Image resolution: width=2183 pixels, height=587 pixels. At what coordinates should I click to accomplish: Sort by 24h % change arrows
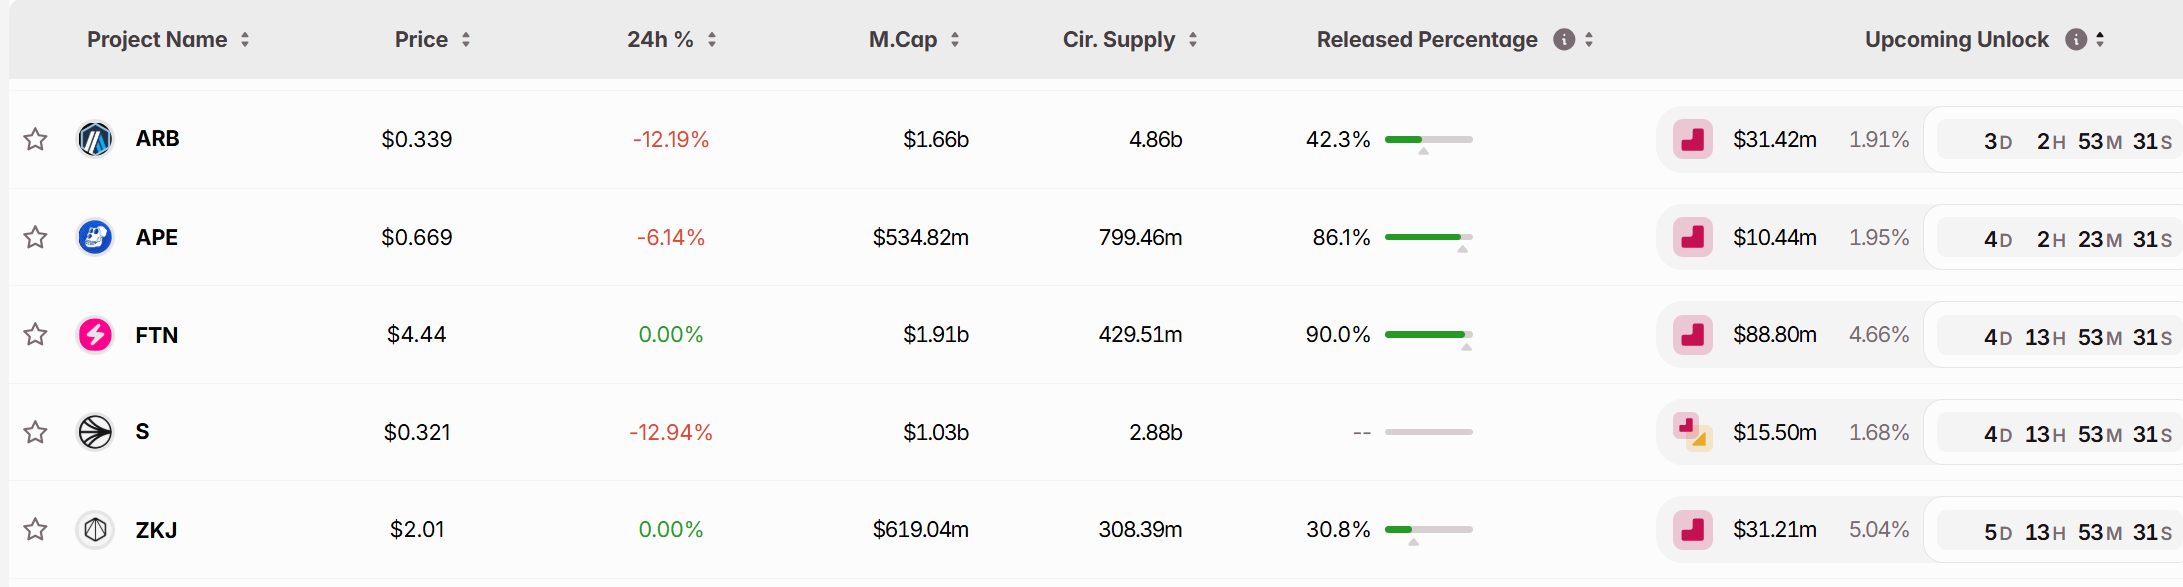pyautogui.click(x=712, y=39)
